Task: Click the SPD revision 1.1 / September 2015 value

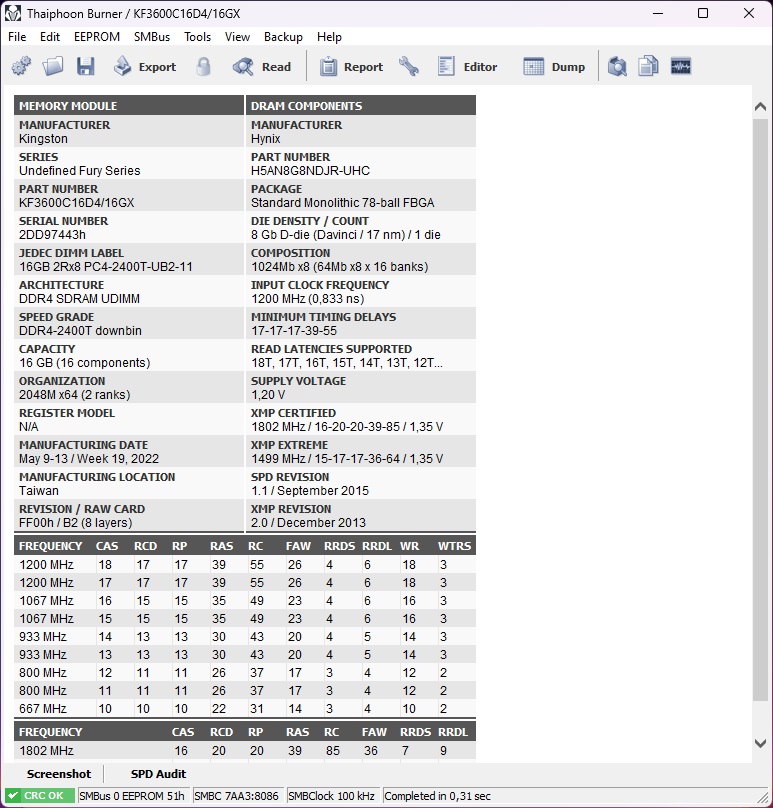Action: 310,491
